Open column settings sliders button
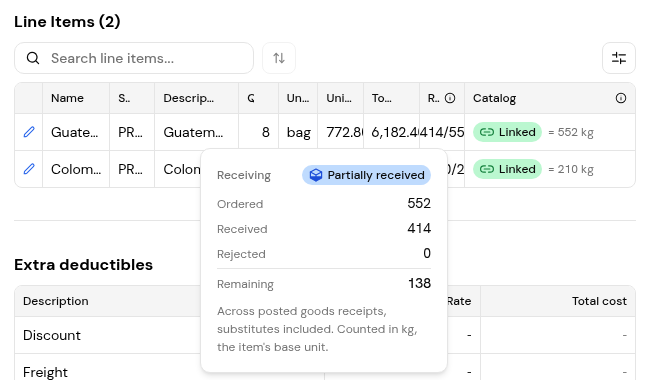This screenshot has width=646, height=380. [619, 58]
